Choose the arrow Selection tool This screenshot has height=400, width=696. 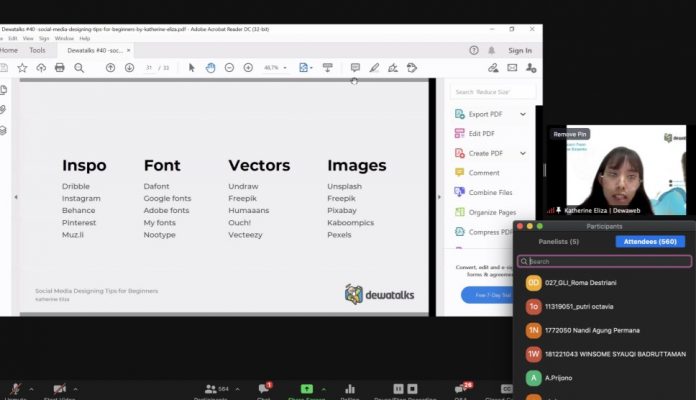[191, 67]
